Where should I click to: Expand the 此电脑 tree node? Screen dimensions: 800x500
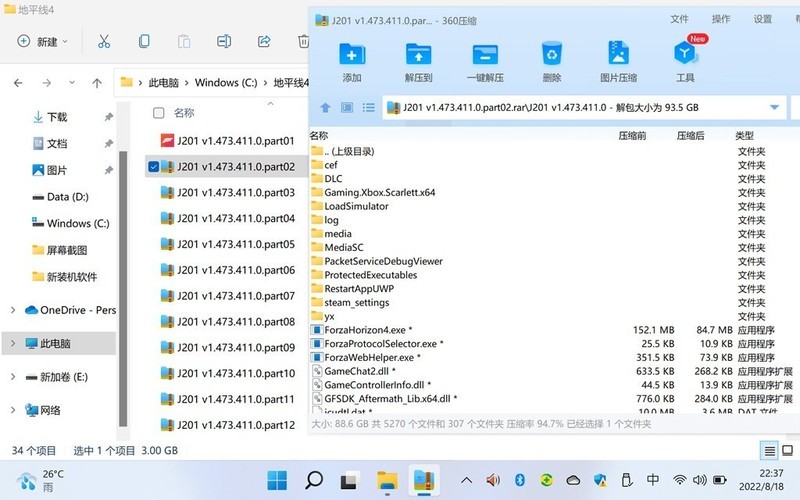tap(13, 343)
